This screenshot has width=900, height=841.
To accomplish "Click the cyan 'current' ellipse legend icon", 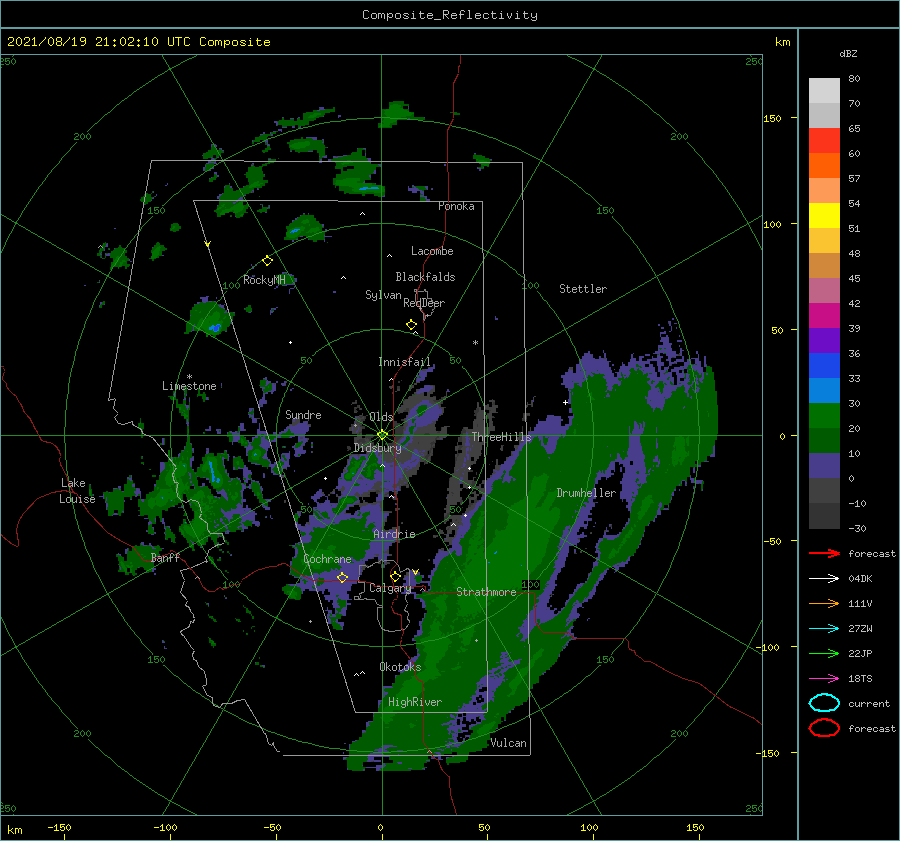I will [824, 703].
